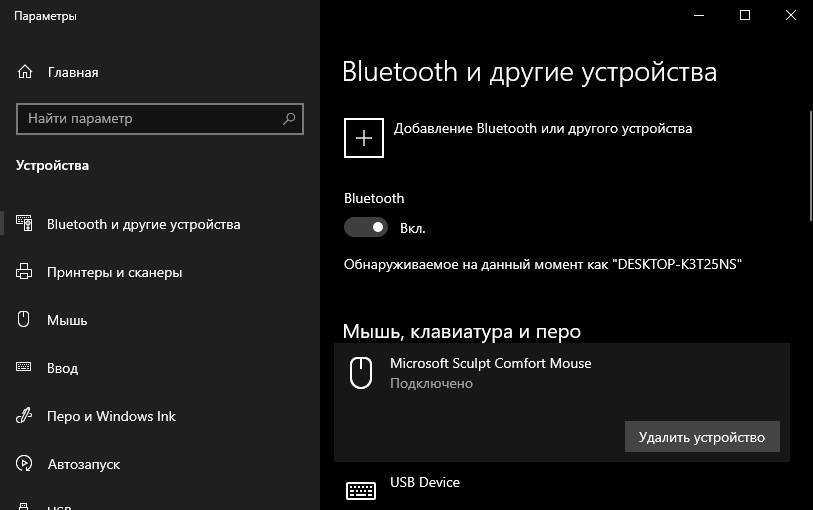Viewport: 813px width, 510px height.
Task: Click the Home icon in sidebar
Action: pyautogui.click(x=25, y=72)
